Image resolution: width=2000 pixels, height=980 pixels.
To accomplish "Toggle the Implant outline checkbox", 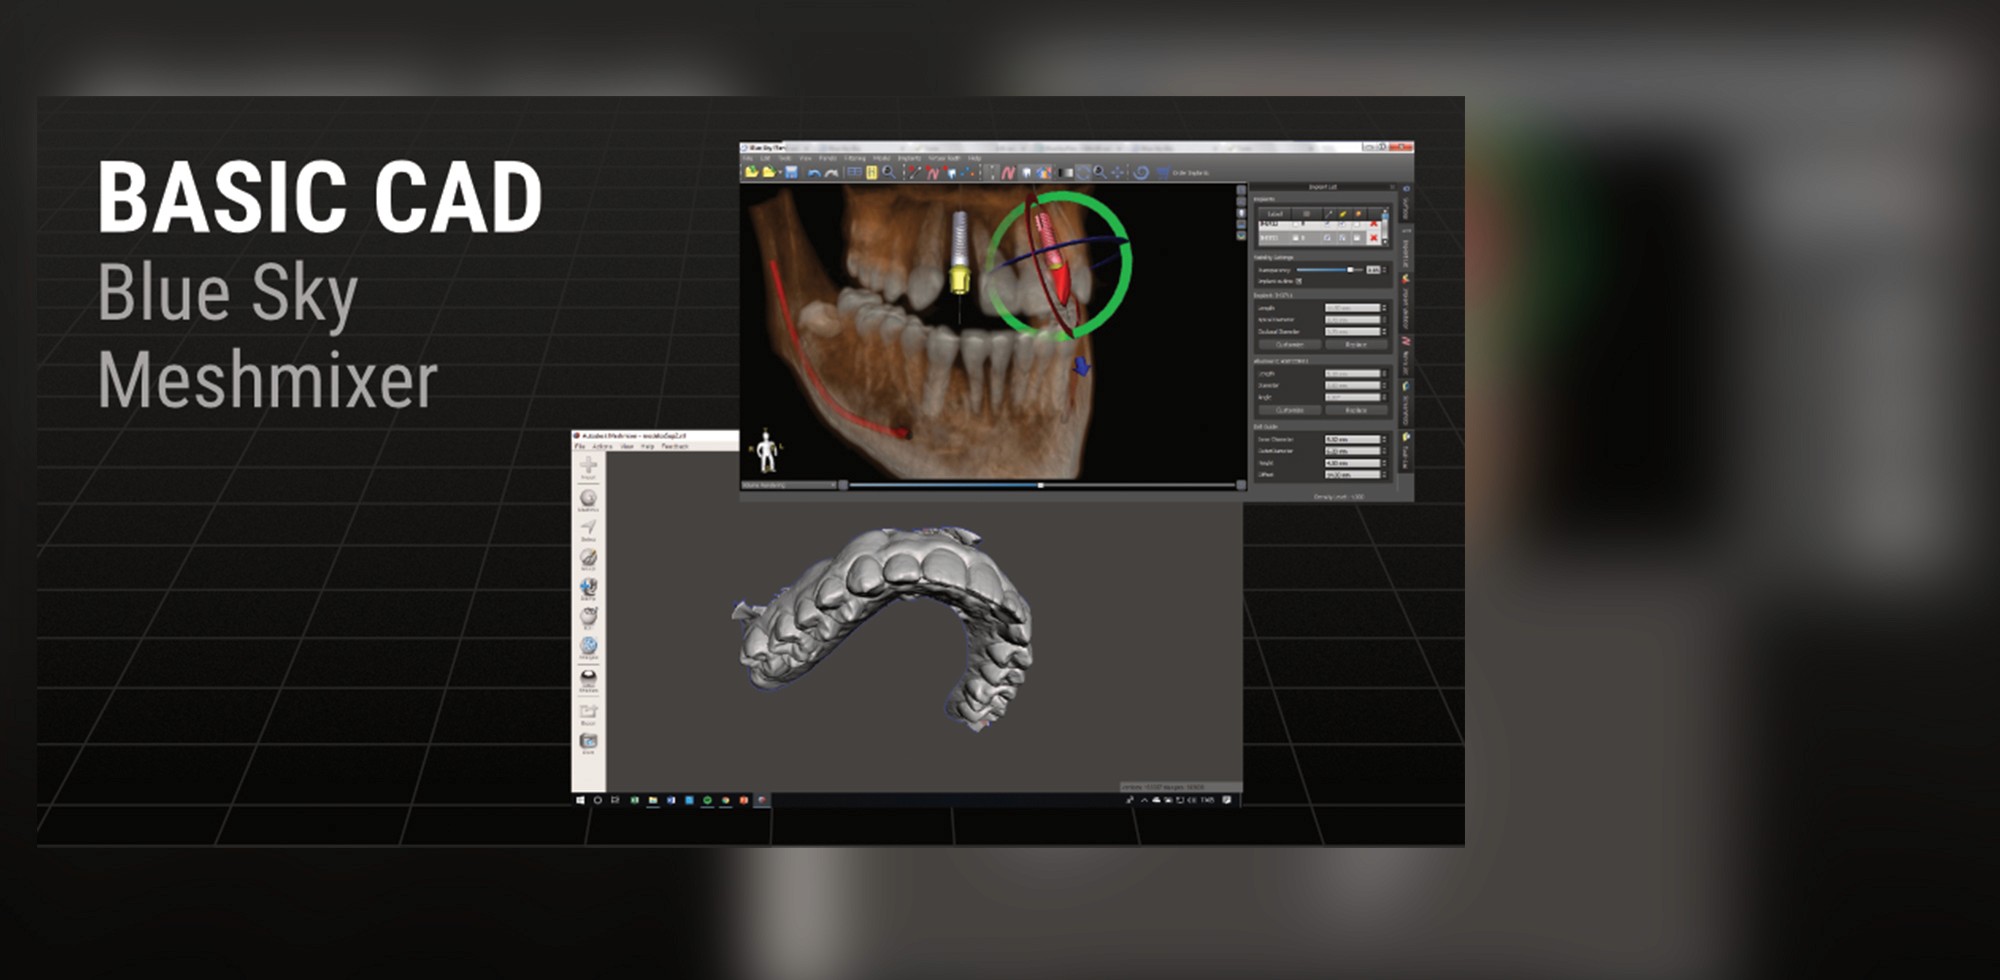I will pyautogui.click(x=1299, y=281).
